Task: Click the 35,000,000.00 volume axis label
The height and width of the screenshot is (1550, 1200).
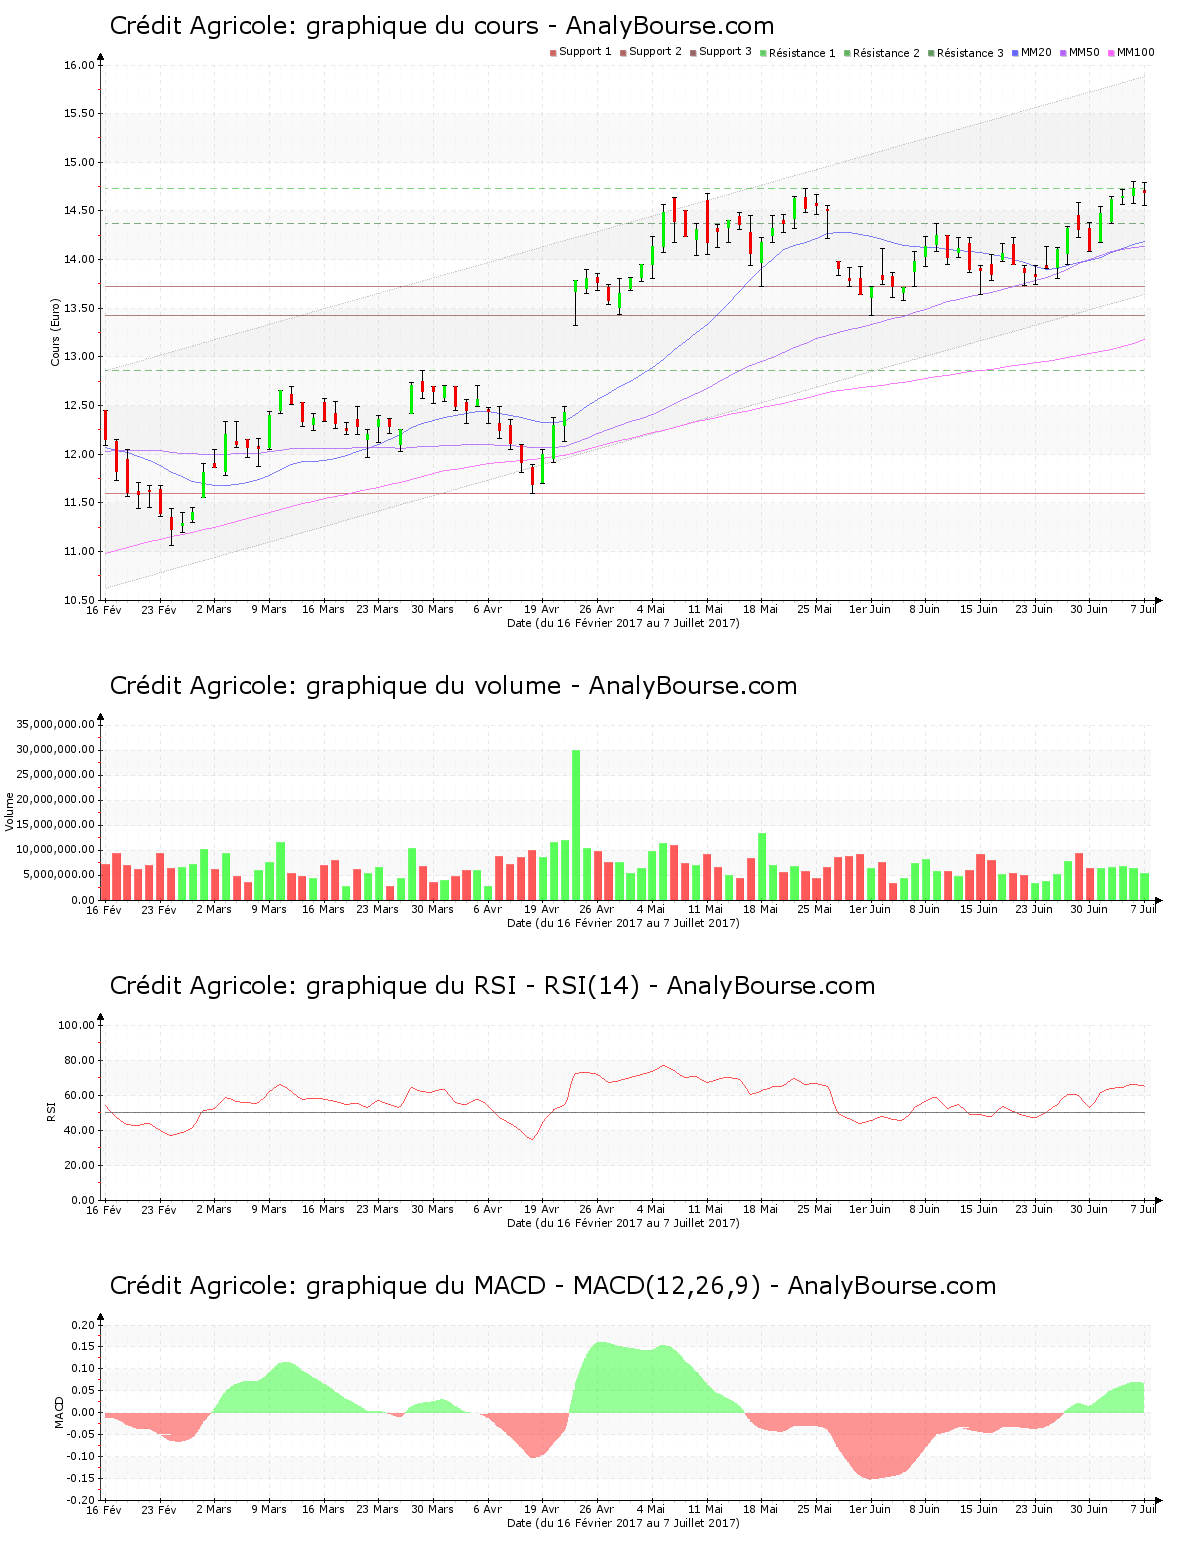Action: click(56, 724)
